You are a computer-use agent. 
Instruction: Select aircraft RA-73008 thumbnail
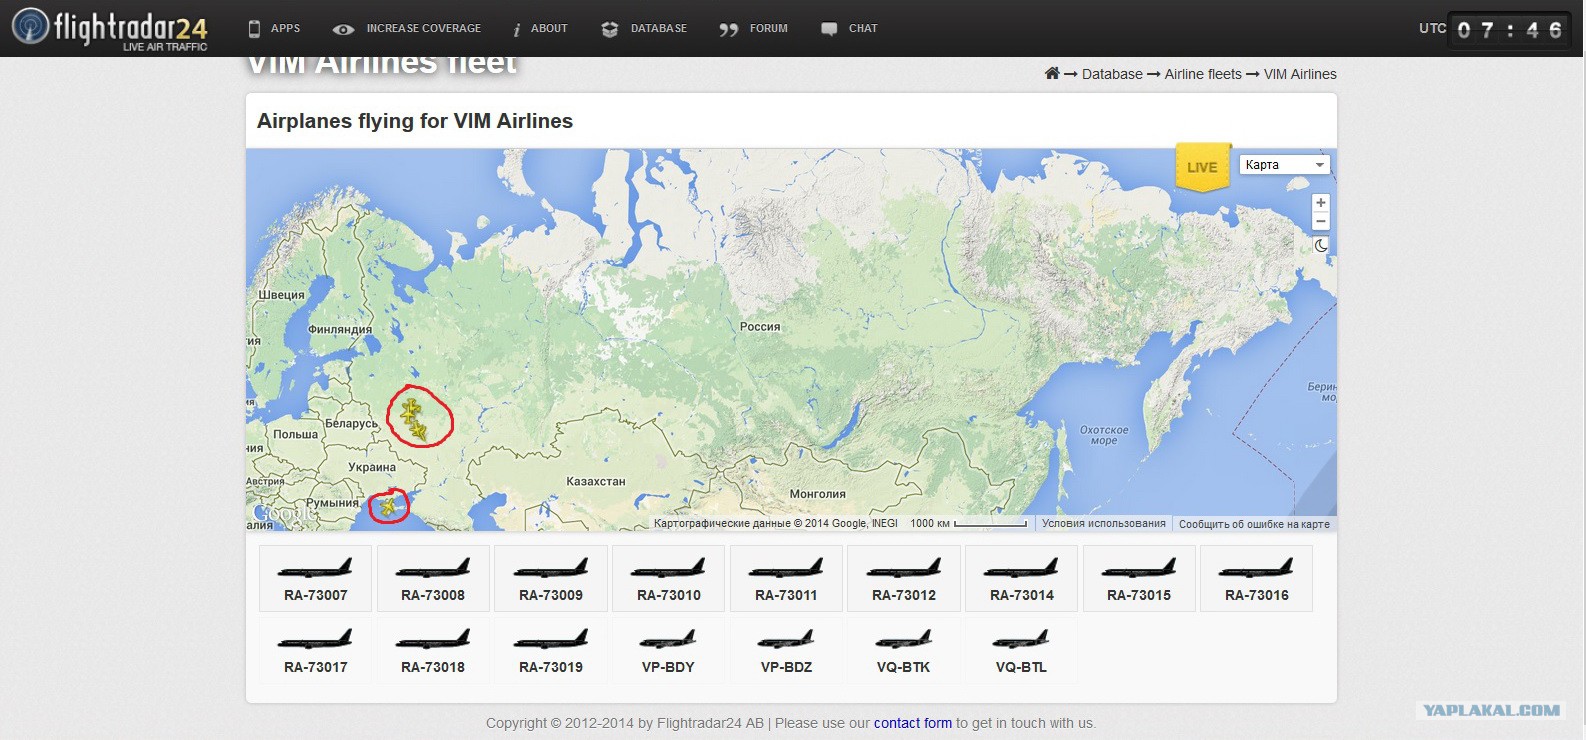[x=433, y=578]
